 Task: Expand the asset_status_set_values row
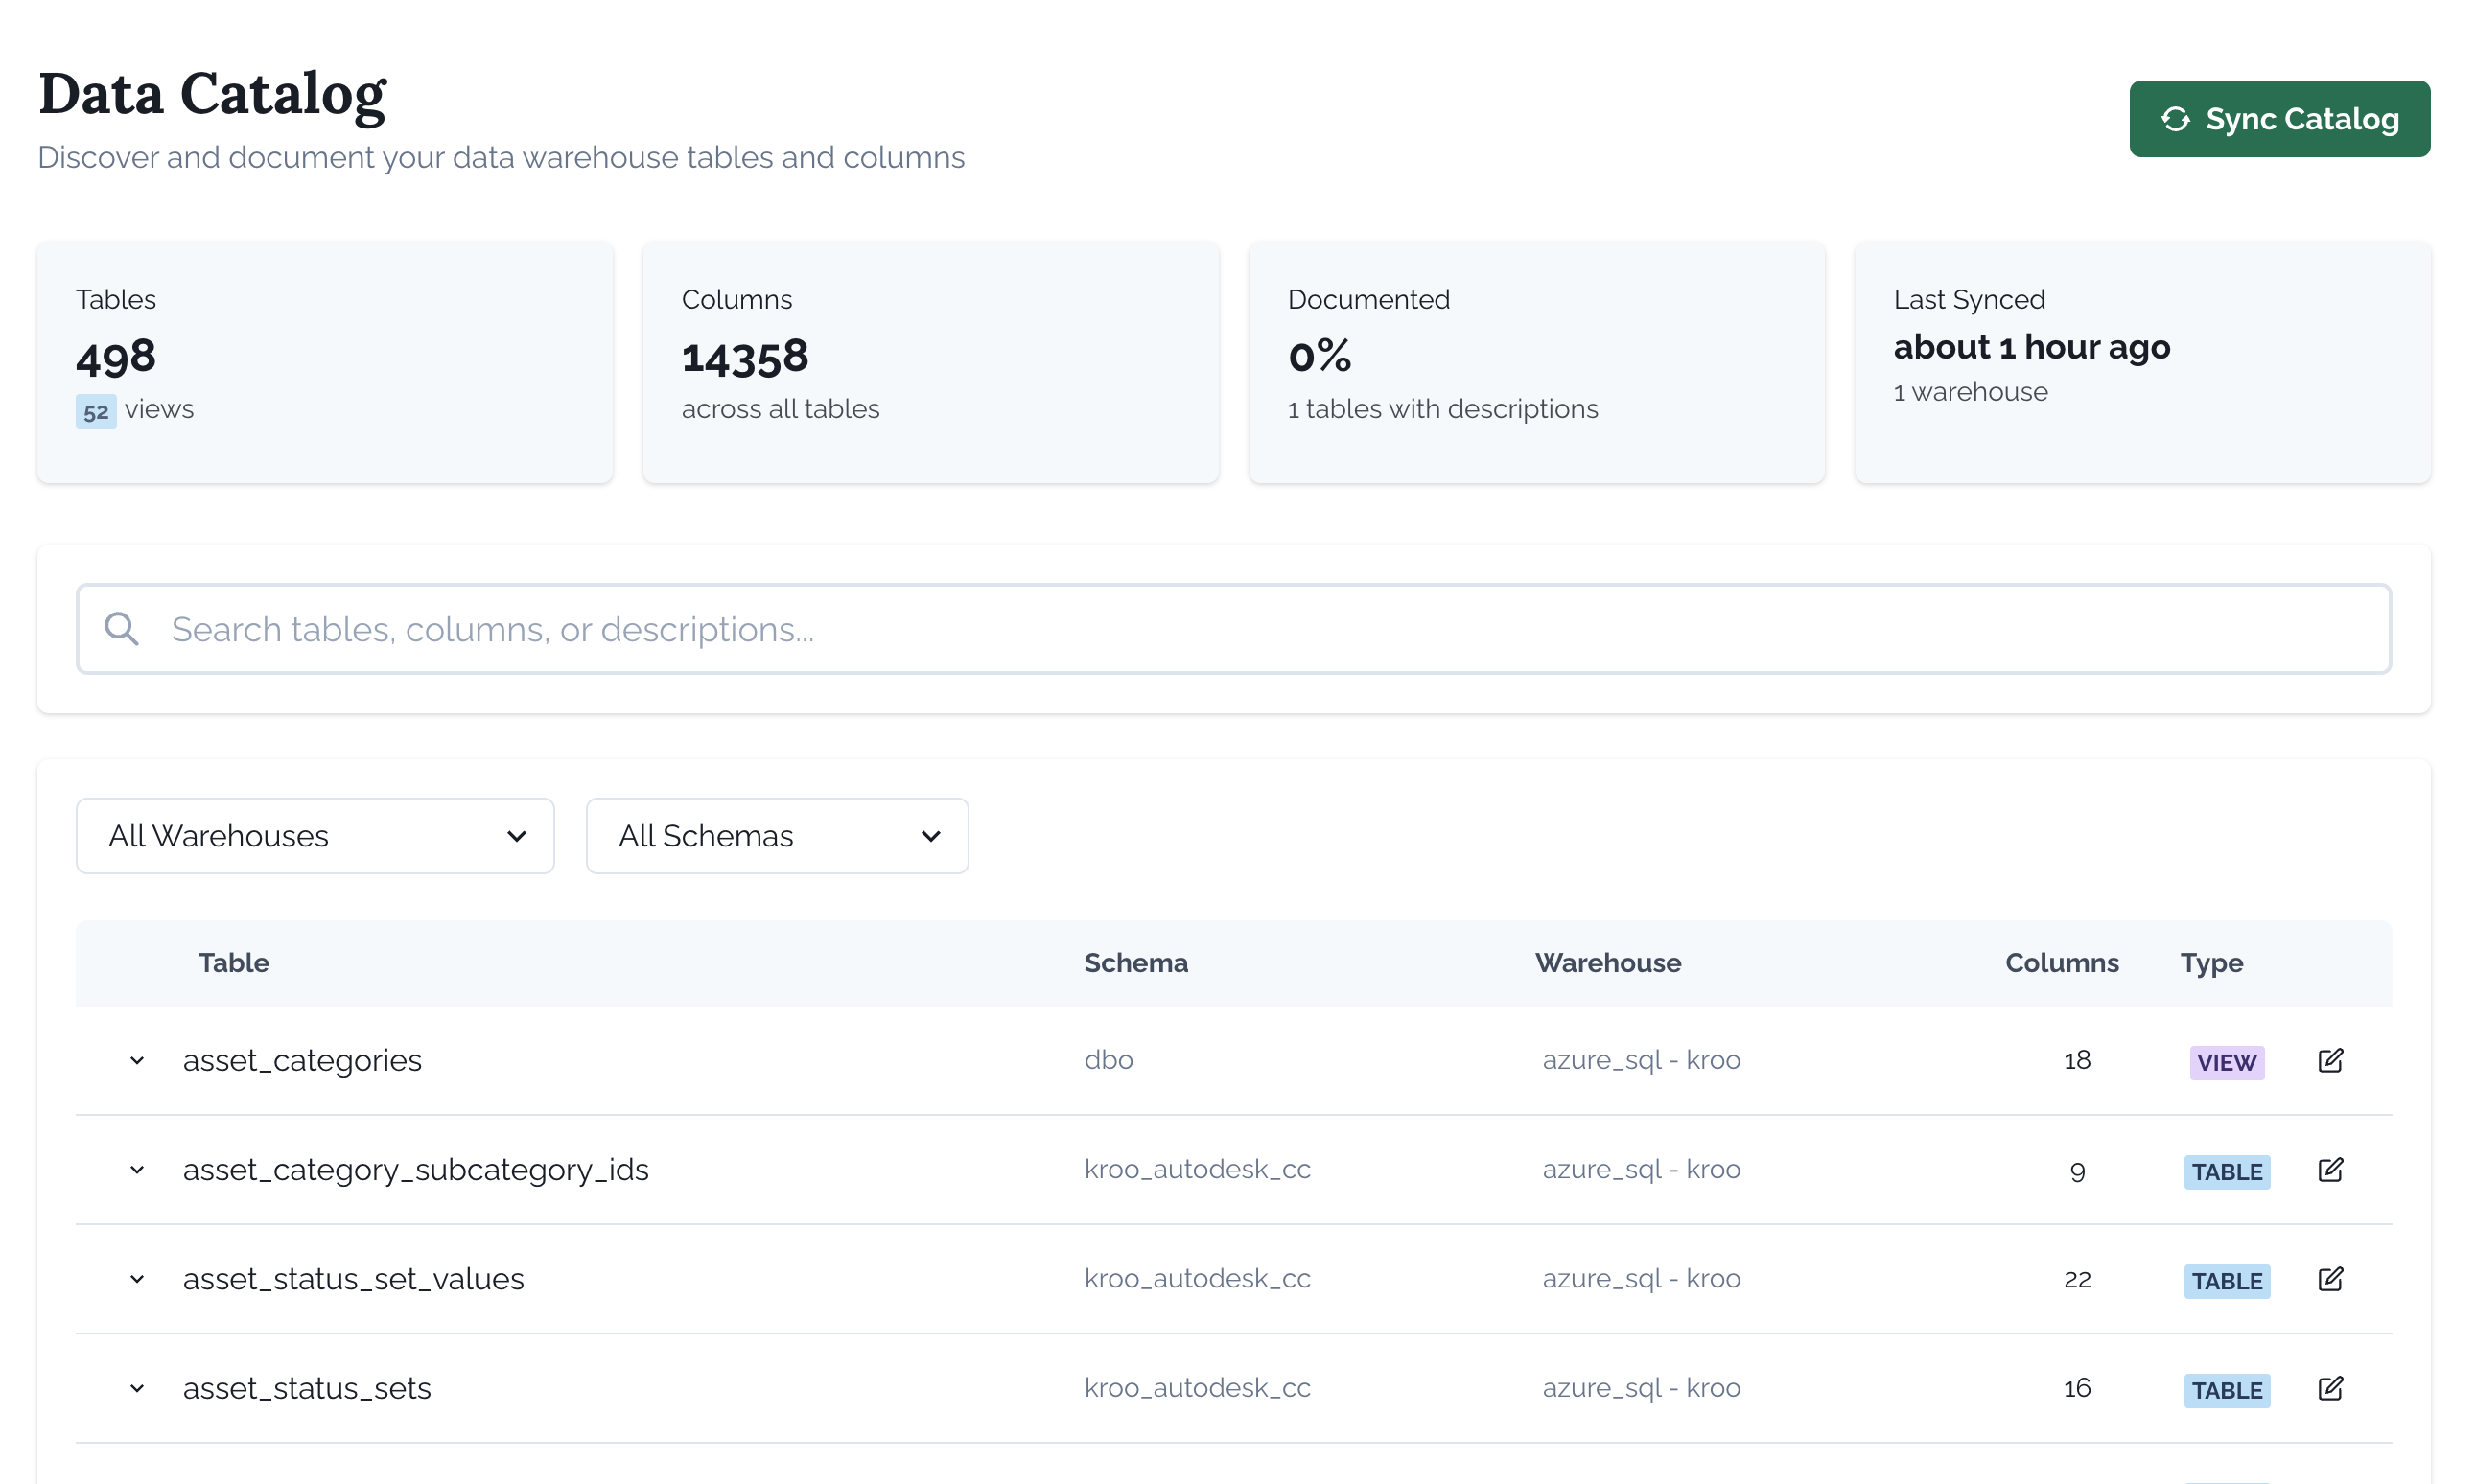click(137, 1279)
